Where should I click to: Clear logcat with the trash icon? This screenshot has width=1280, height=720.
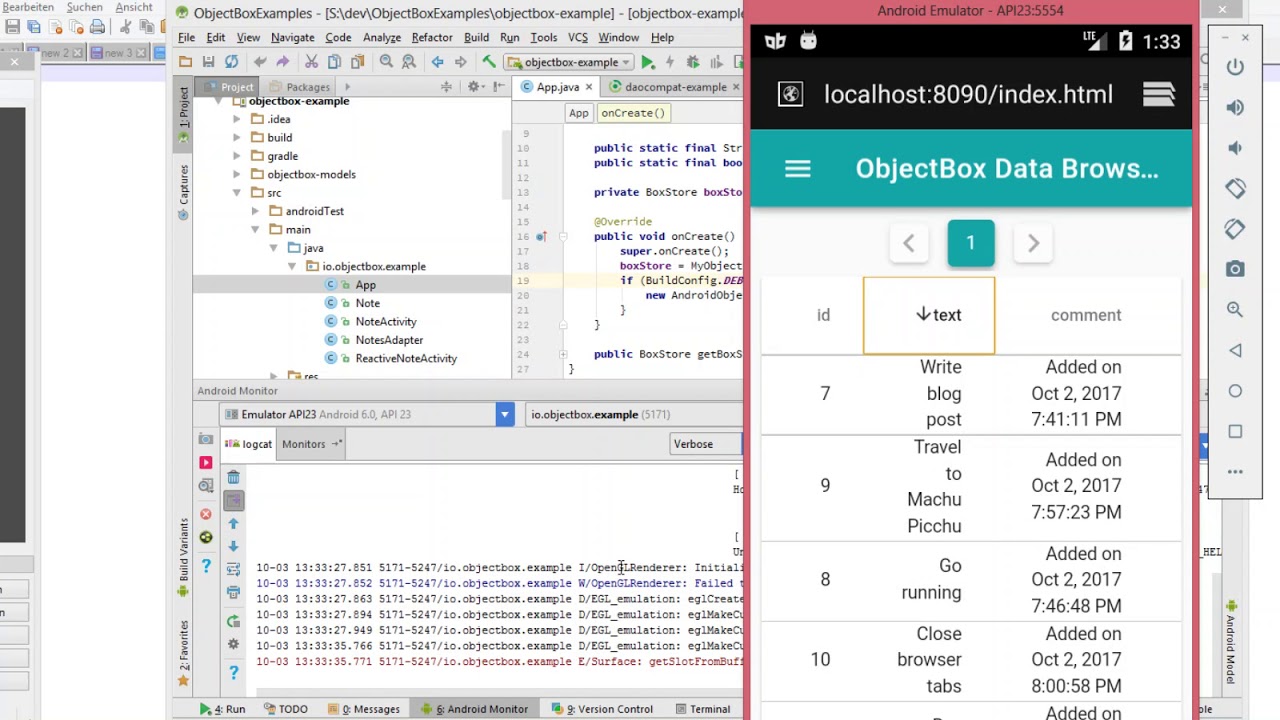(x=233, y=477)
